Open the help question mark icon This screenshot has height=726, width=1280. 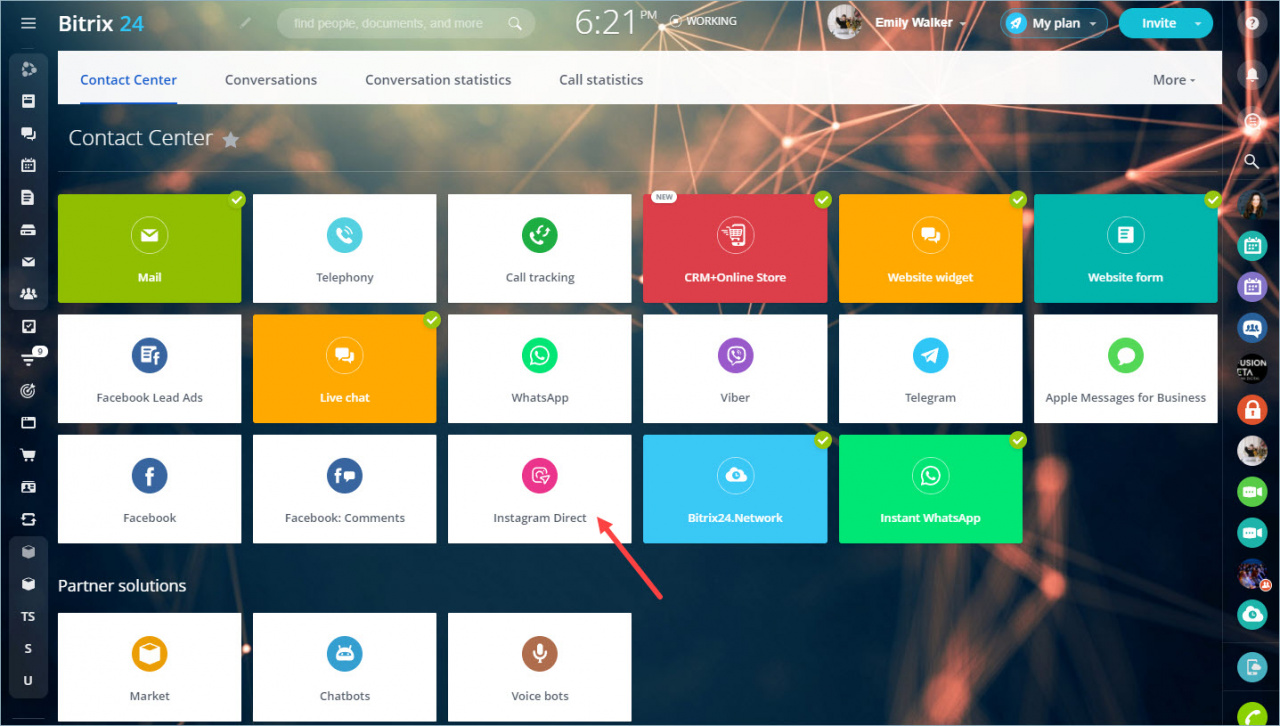pos(1252,24)
